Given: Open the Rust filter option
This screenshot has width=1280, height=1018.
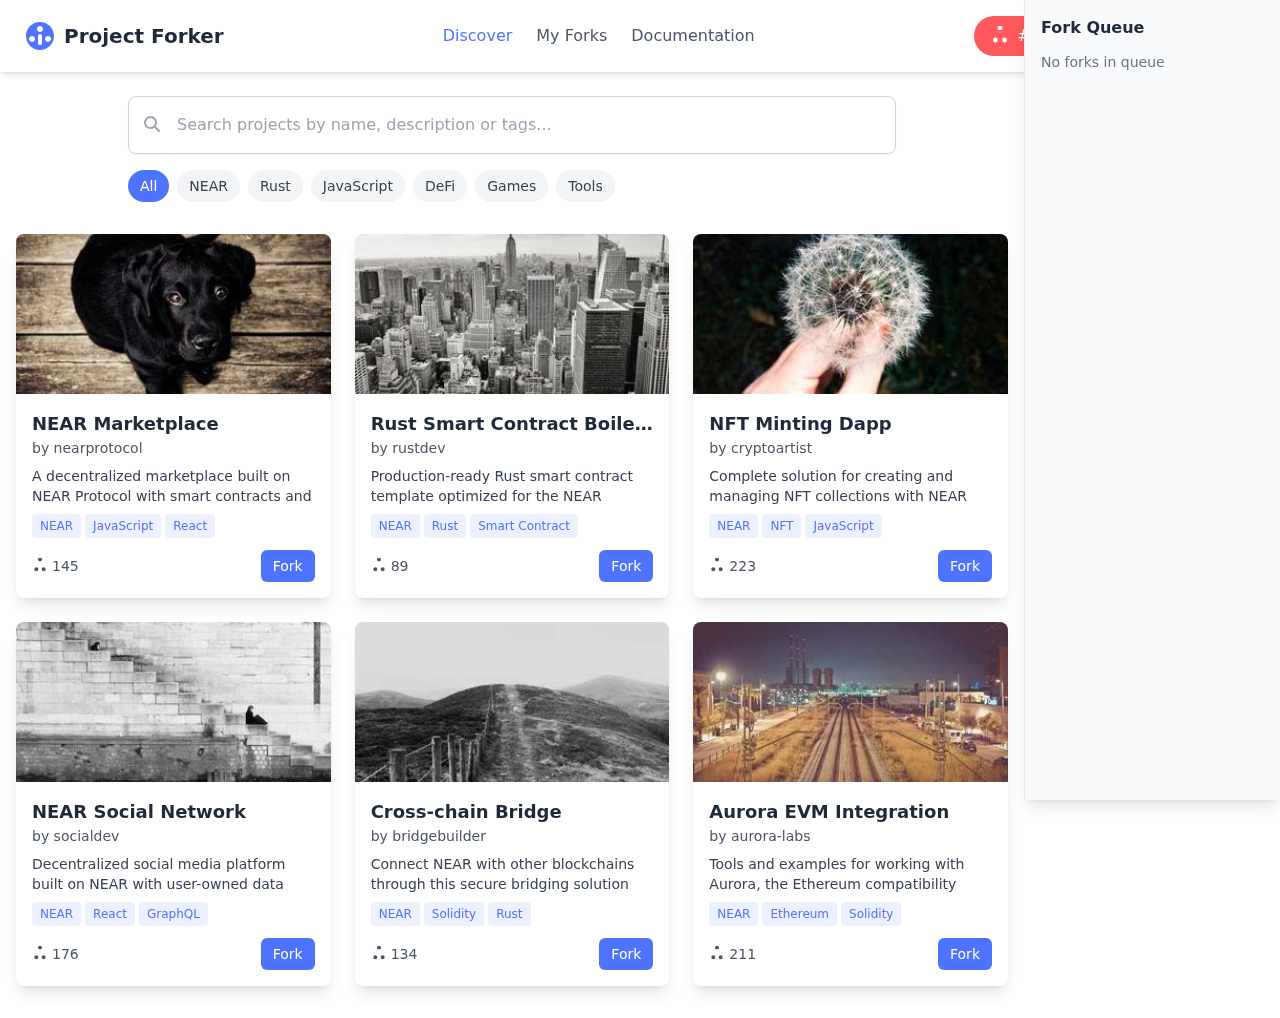Looking at the screenshot, I should (x=275, y=185).
